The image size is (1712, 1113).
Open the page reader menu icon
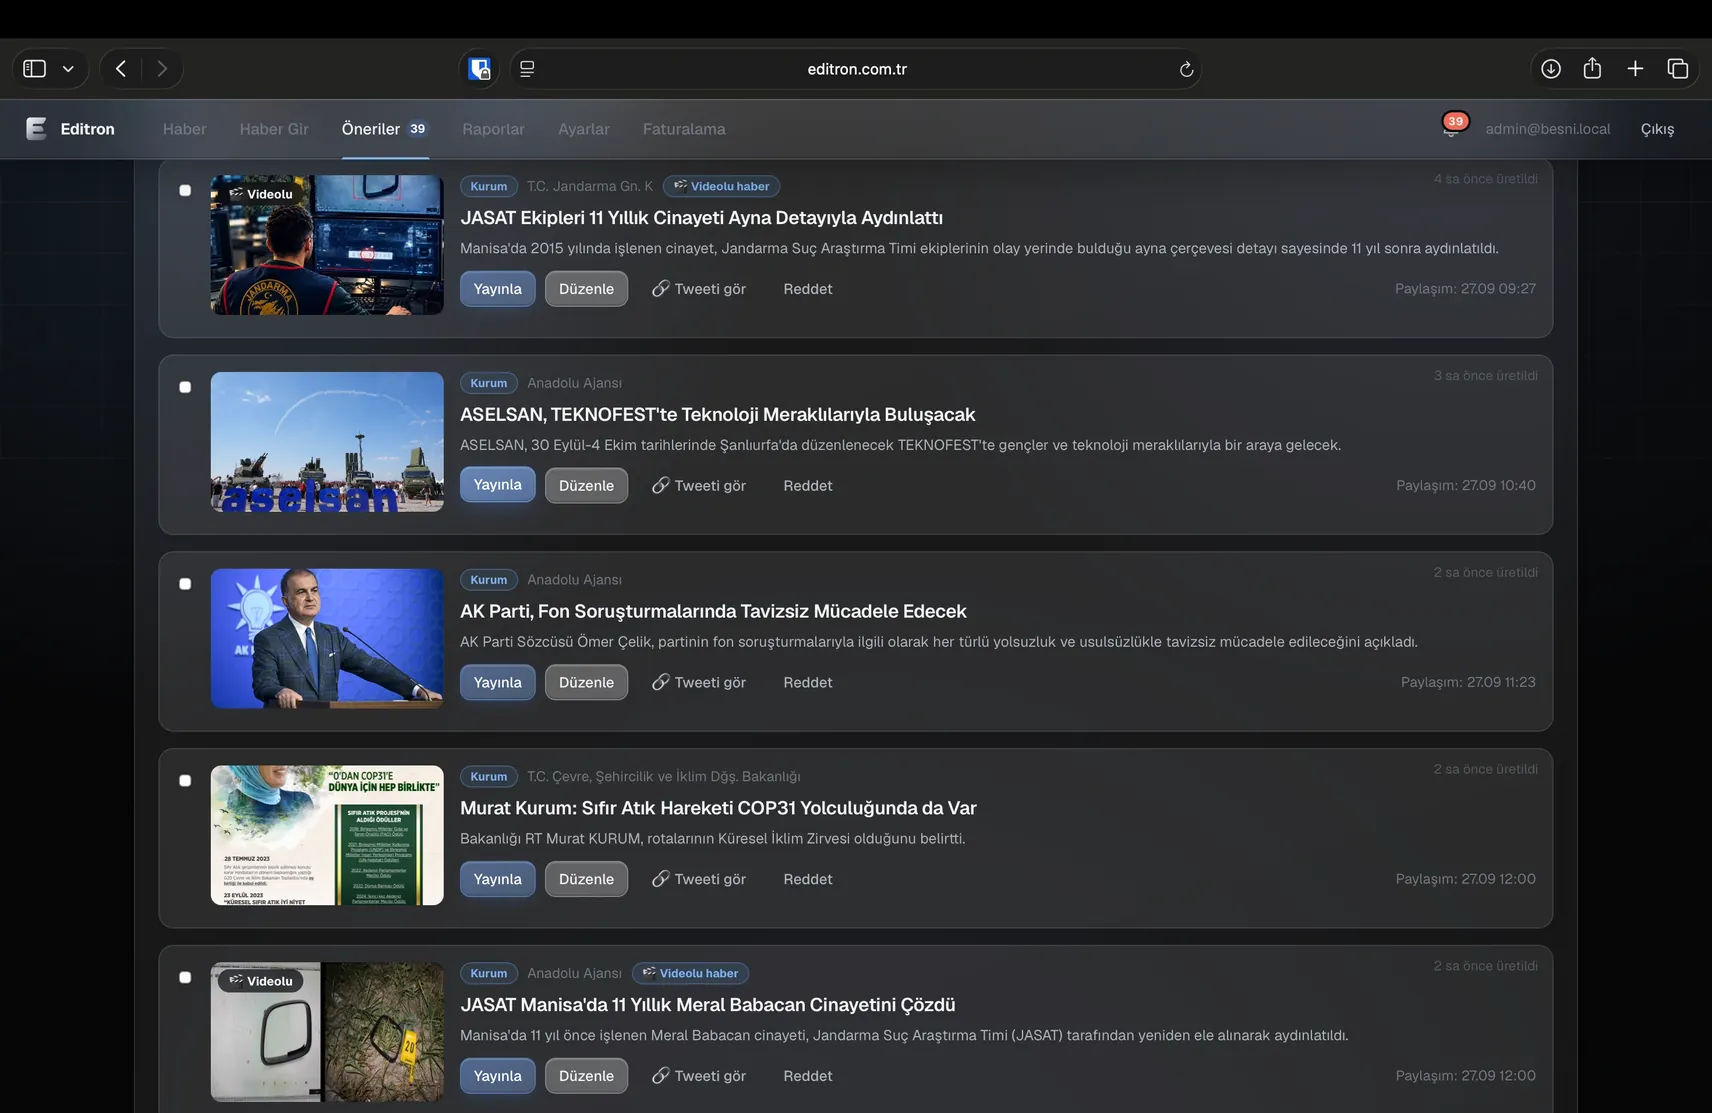[527, 69]
